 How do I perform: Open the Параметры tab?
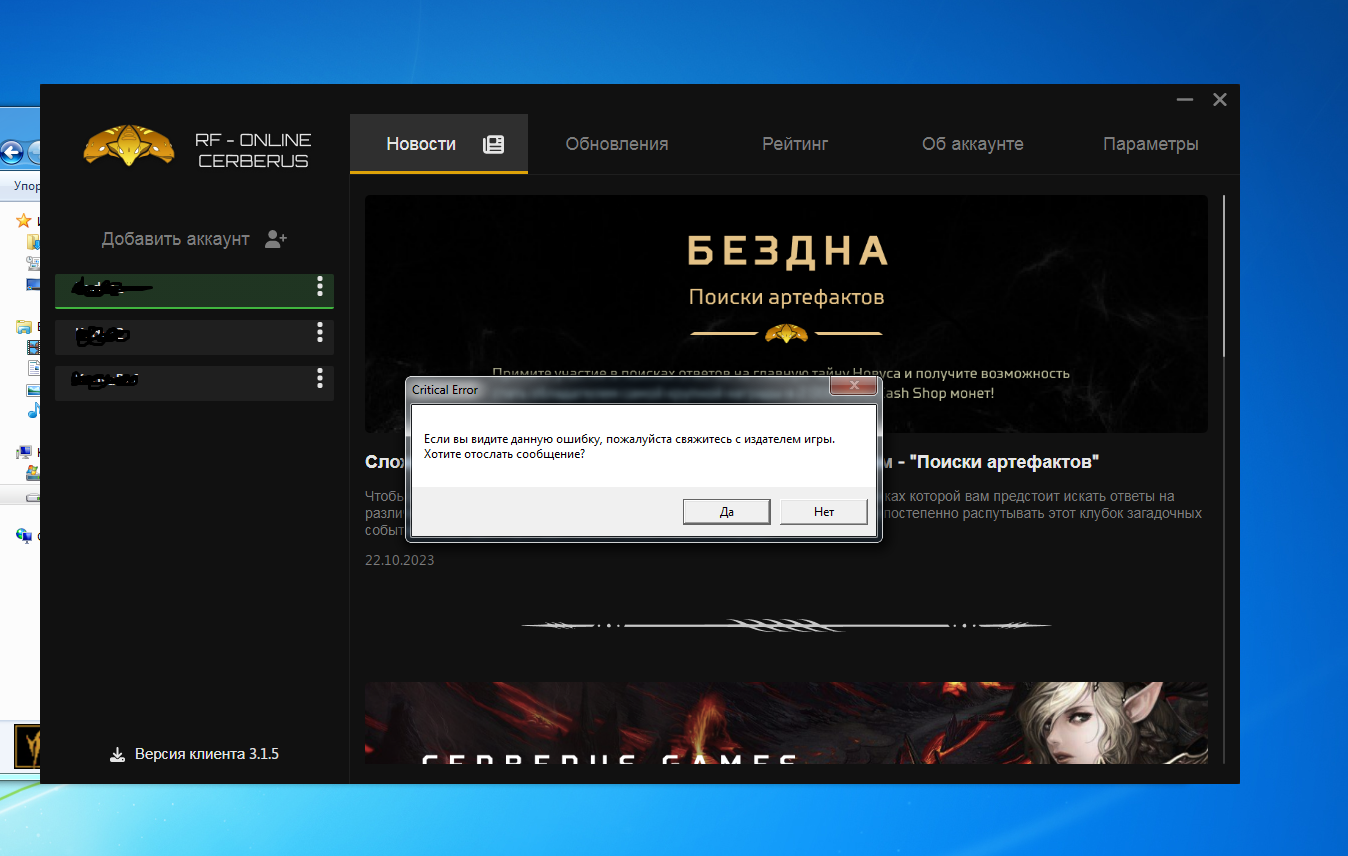1151,144
